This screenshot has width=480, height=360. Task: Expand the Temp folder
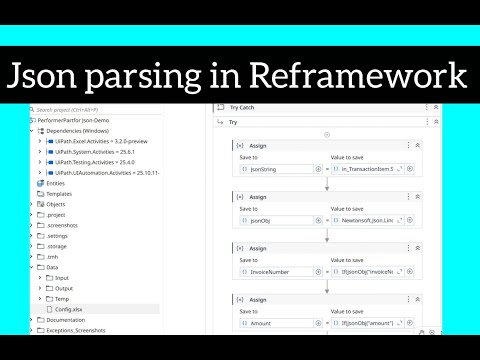[40, 299]
